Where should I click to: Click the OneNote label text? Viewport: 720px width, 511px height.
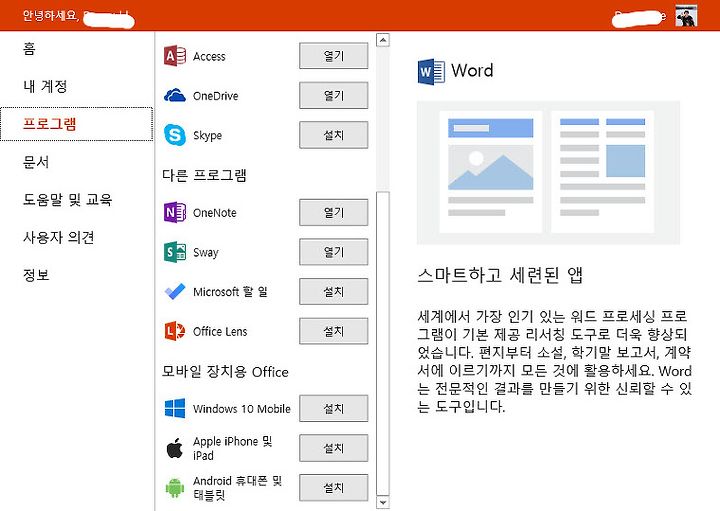click(214, 213)
